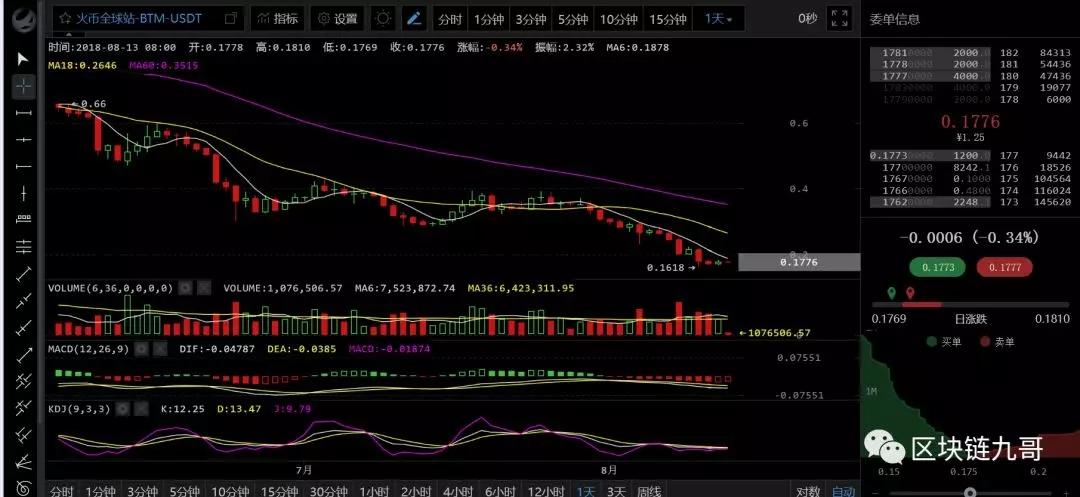Click the 0.1618 low price marker
The width and height of the screenshot is (1080, 497).
[672, 268]
